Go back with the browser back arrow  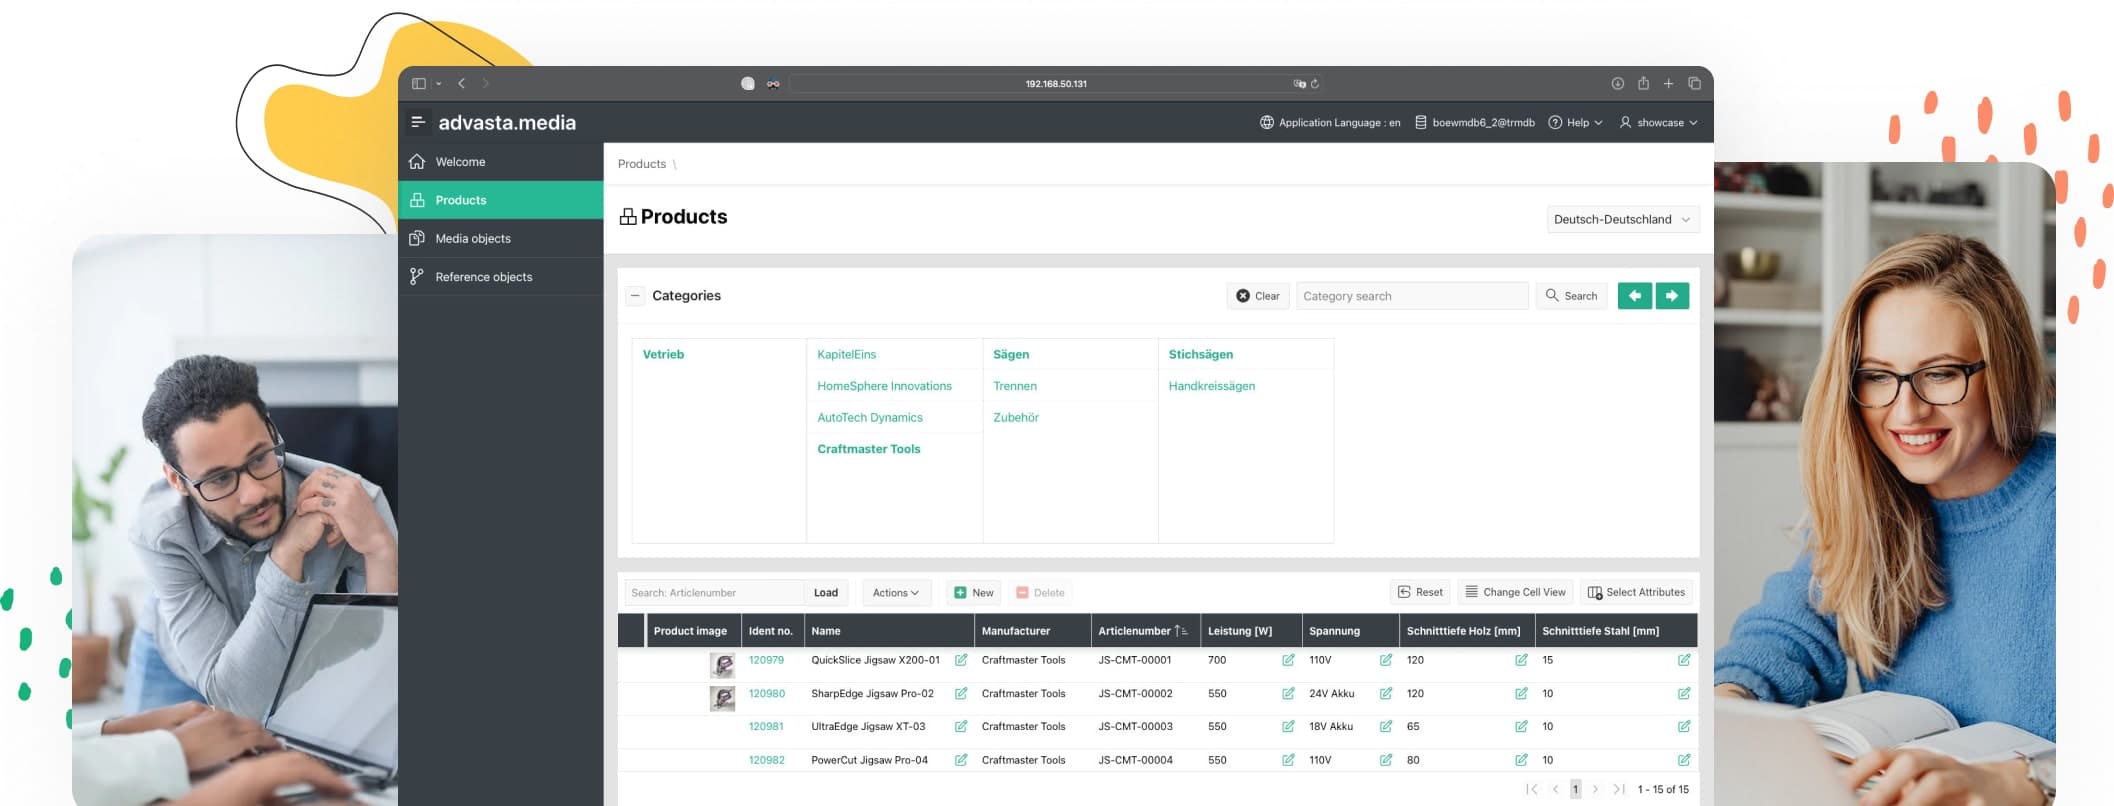[x=461, y=84]
